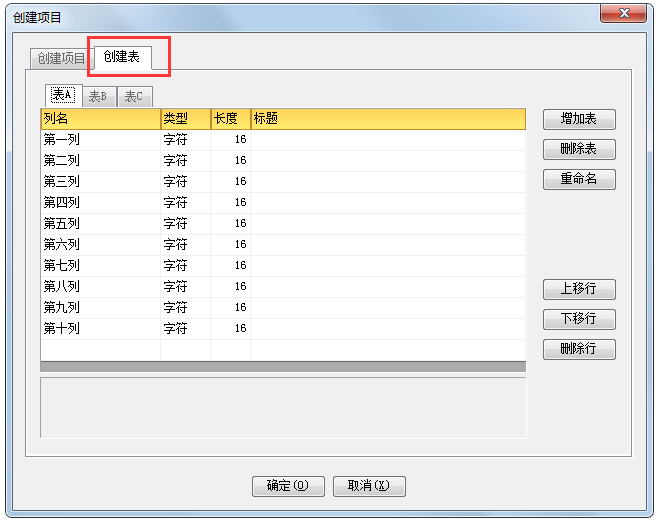658x522 pixels.
Task: Delete row using 删除行 button
Action: (x=579, y=349)
